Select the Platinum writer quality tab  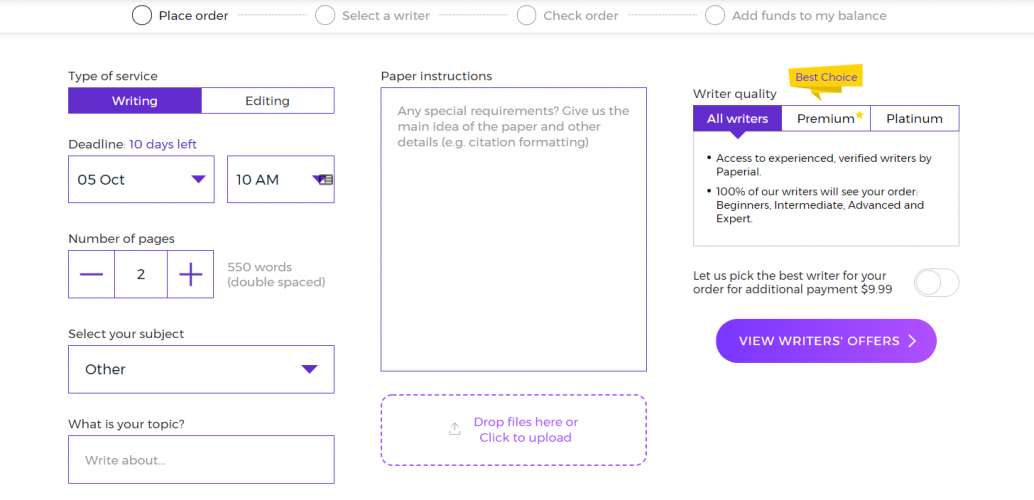tap(914, 119)
